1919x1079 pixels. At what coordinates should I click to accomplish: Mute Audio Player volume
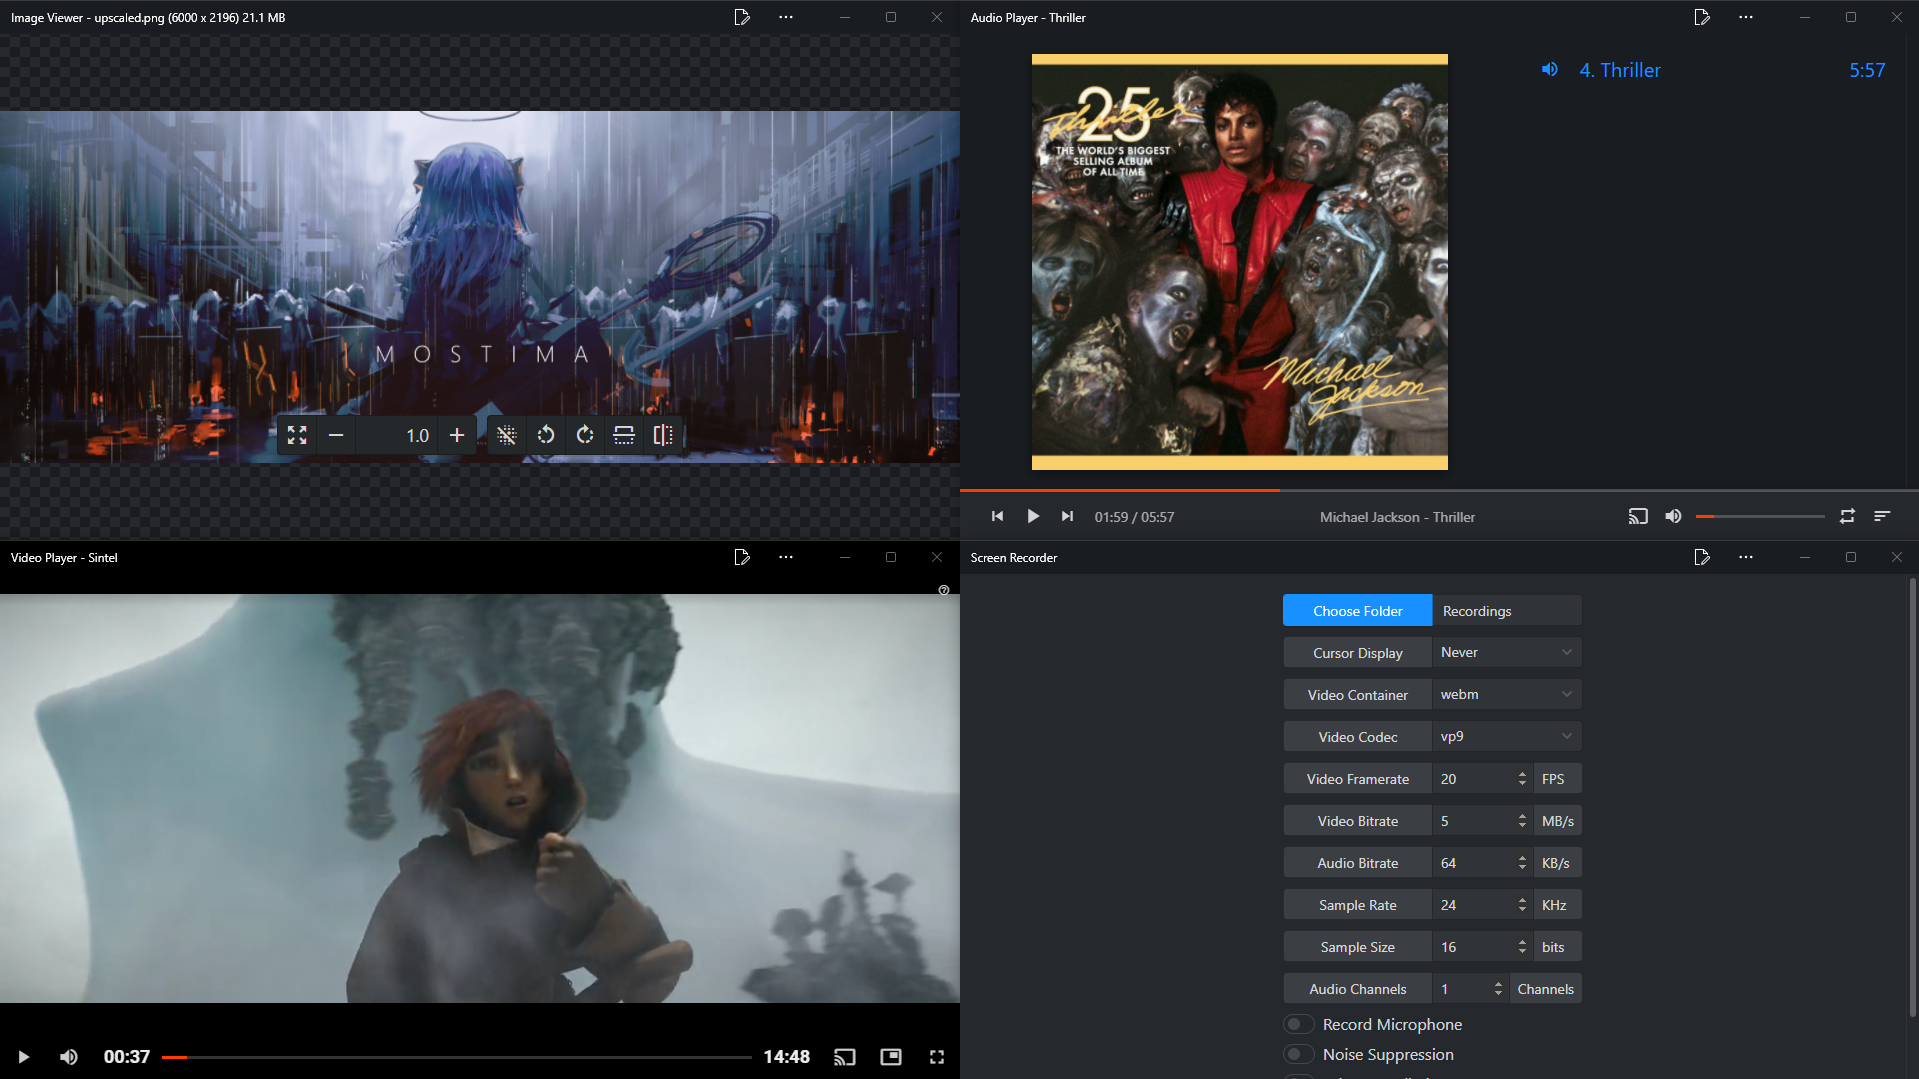click(x=1673, y=516)
